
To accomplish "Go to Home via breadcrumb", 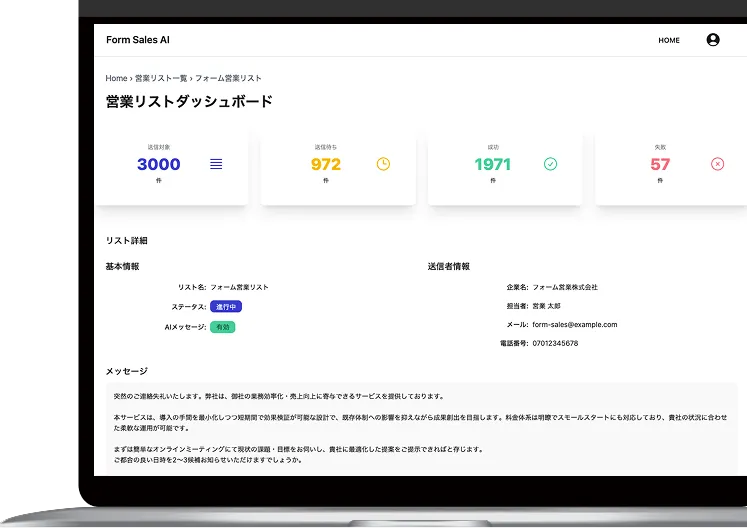I will click(x=116, y=78).
